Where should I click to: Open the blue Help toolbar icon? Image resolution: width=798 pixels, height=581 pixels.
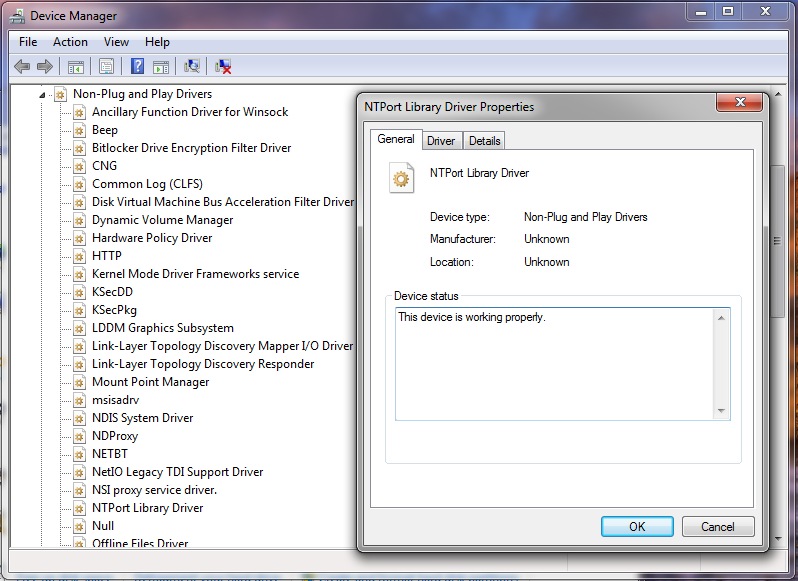(x=137, y=66)
